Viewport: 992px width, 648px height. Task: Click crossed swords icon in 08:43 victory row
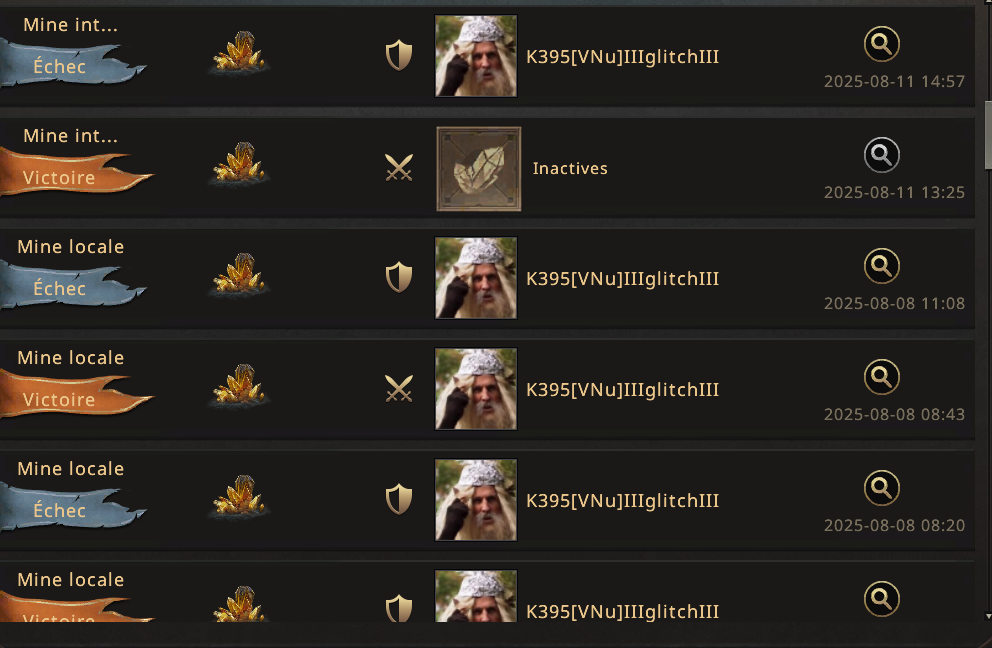(399, 389)
